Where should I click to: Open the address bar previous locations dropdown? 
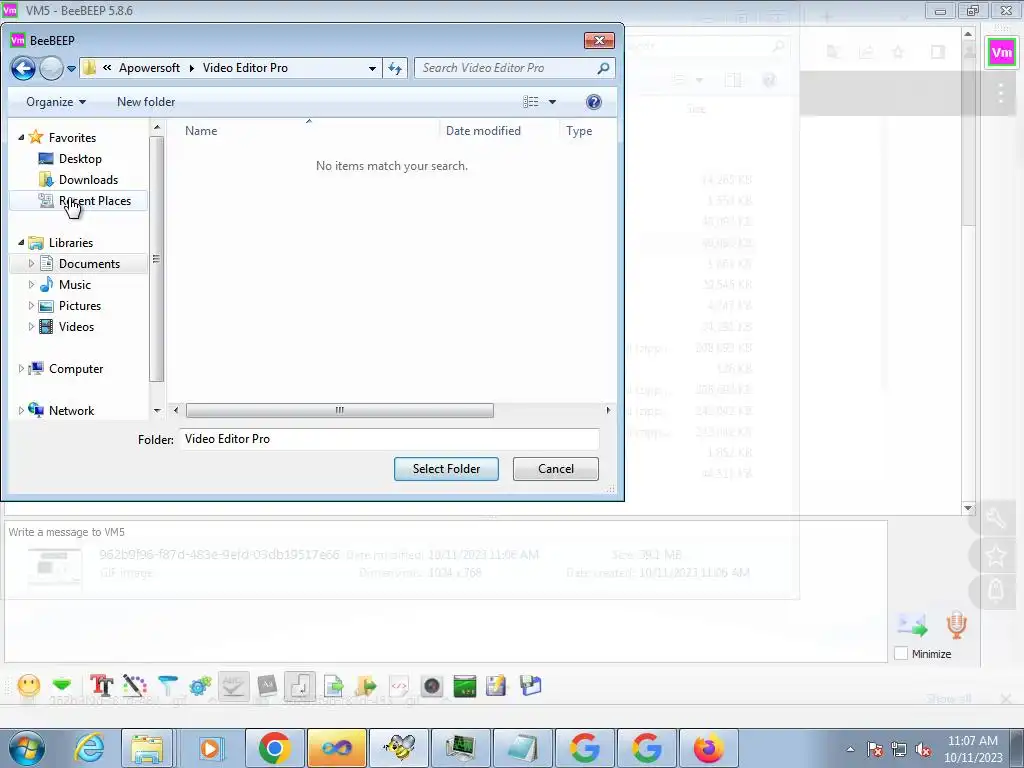point(372,68)
